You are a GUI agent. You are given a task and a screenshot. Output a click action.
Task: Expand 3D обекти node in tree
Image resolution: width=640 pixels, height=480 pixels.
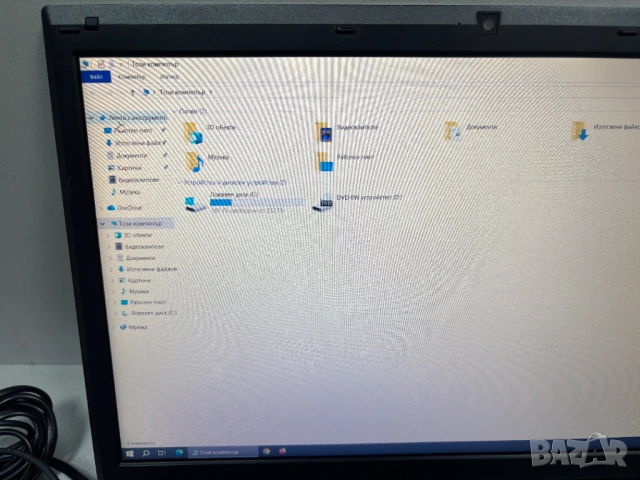tap(108, 236)
